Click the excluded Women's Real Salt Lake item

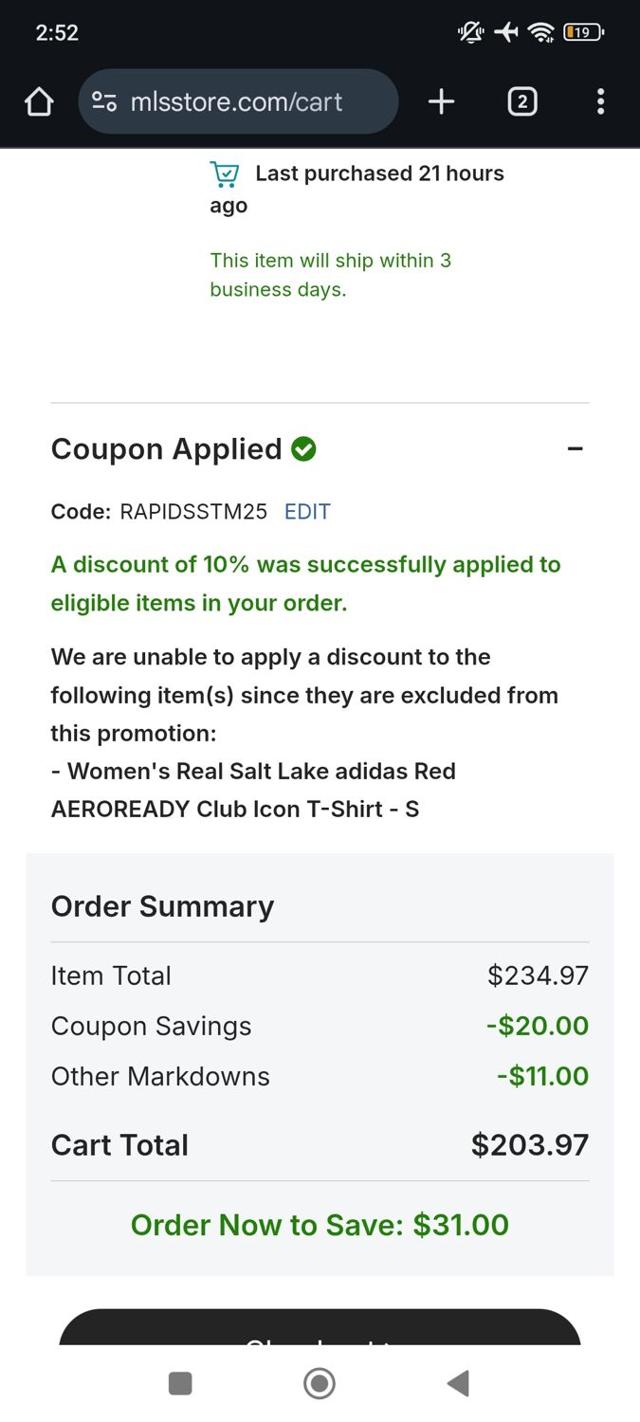pos(253,790)
